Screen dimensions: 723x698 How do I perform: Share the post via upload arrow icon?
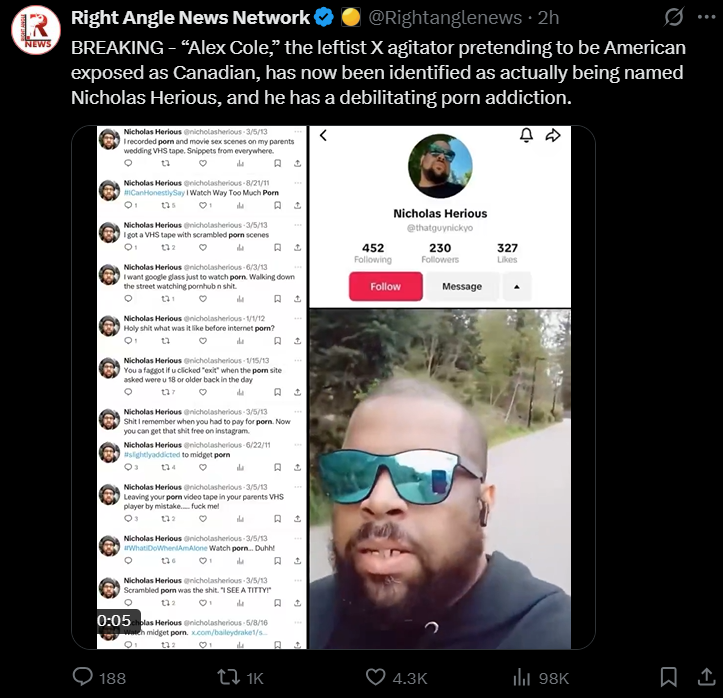pos(706,677)
